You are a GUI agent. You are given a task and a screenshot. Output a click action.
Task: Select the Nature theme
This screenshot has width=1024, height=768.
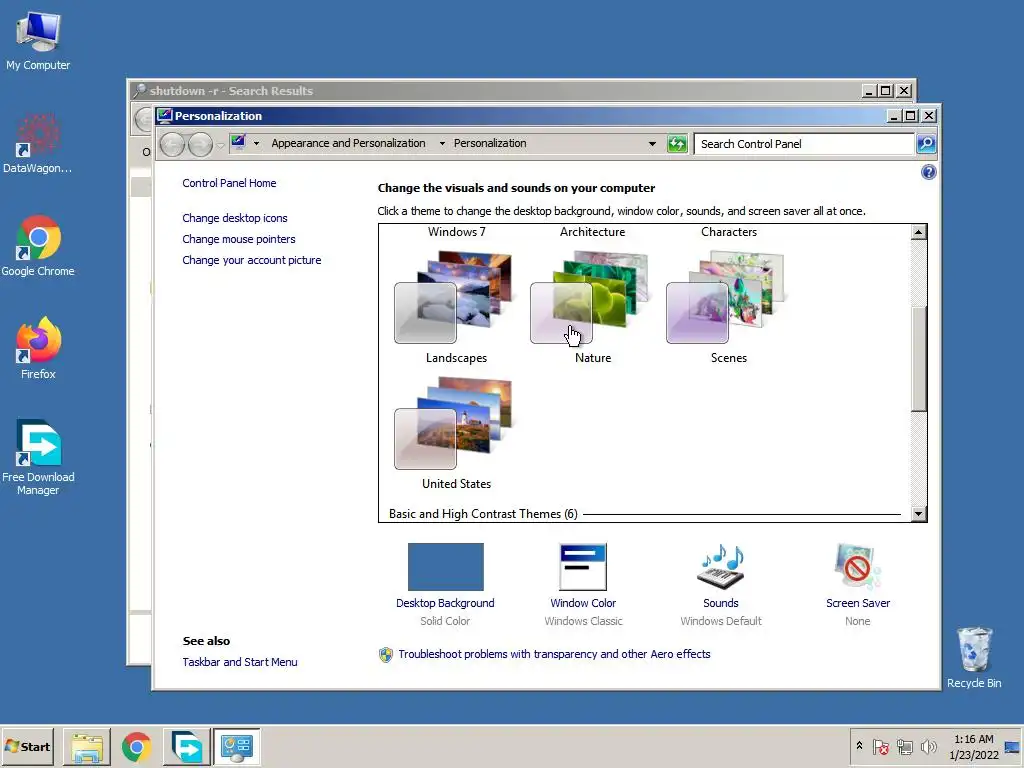click(592, 306)
